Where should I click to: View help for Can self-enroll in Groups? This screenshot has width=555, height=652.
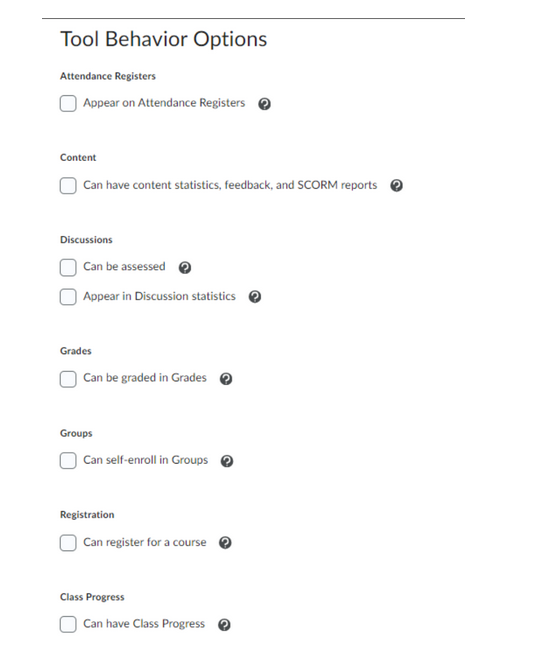tap(227, 461)
